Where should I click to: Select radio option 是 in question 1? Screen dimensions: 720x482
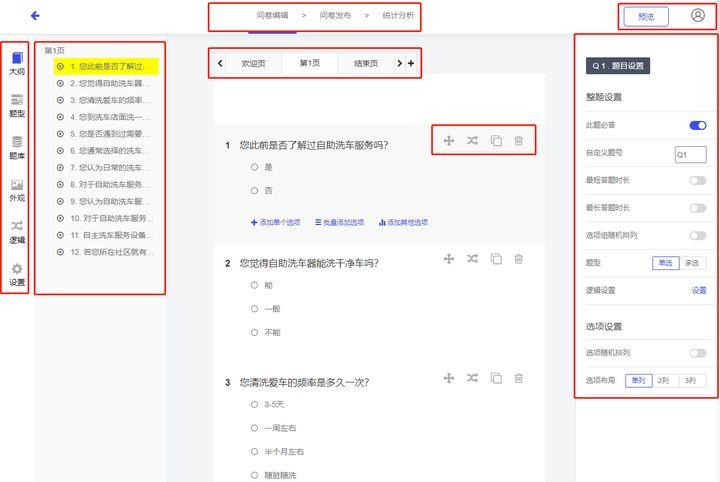[254, 167]
